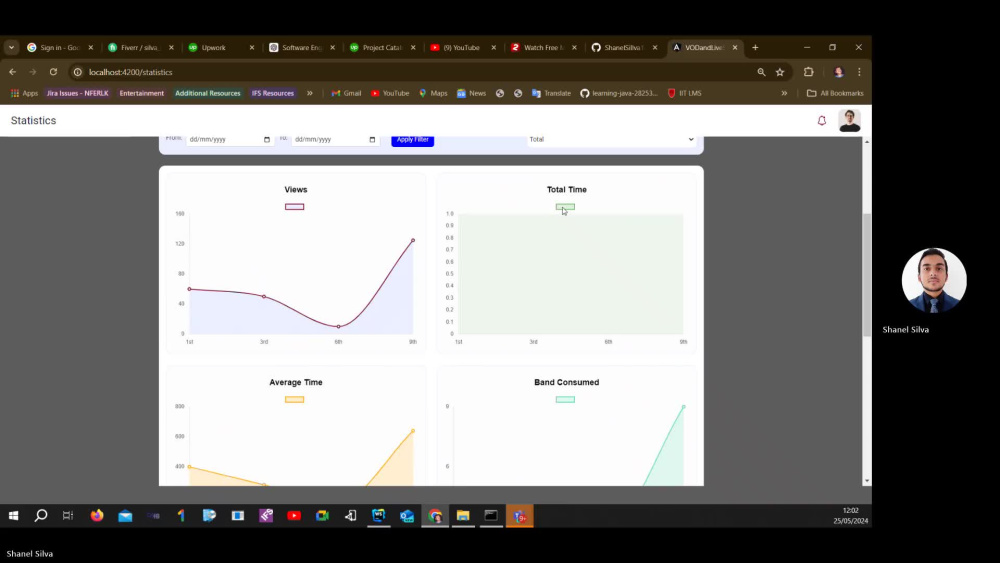Open Chrome's three-dot menu
The width and height of the screenshot is (1000, 563).
[859, 72]
